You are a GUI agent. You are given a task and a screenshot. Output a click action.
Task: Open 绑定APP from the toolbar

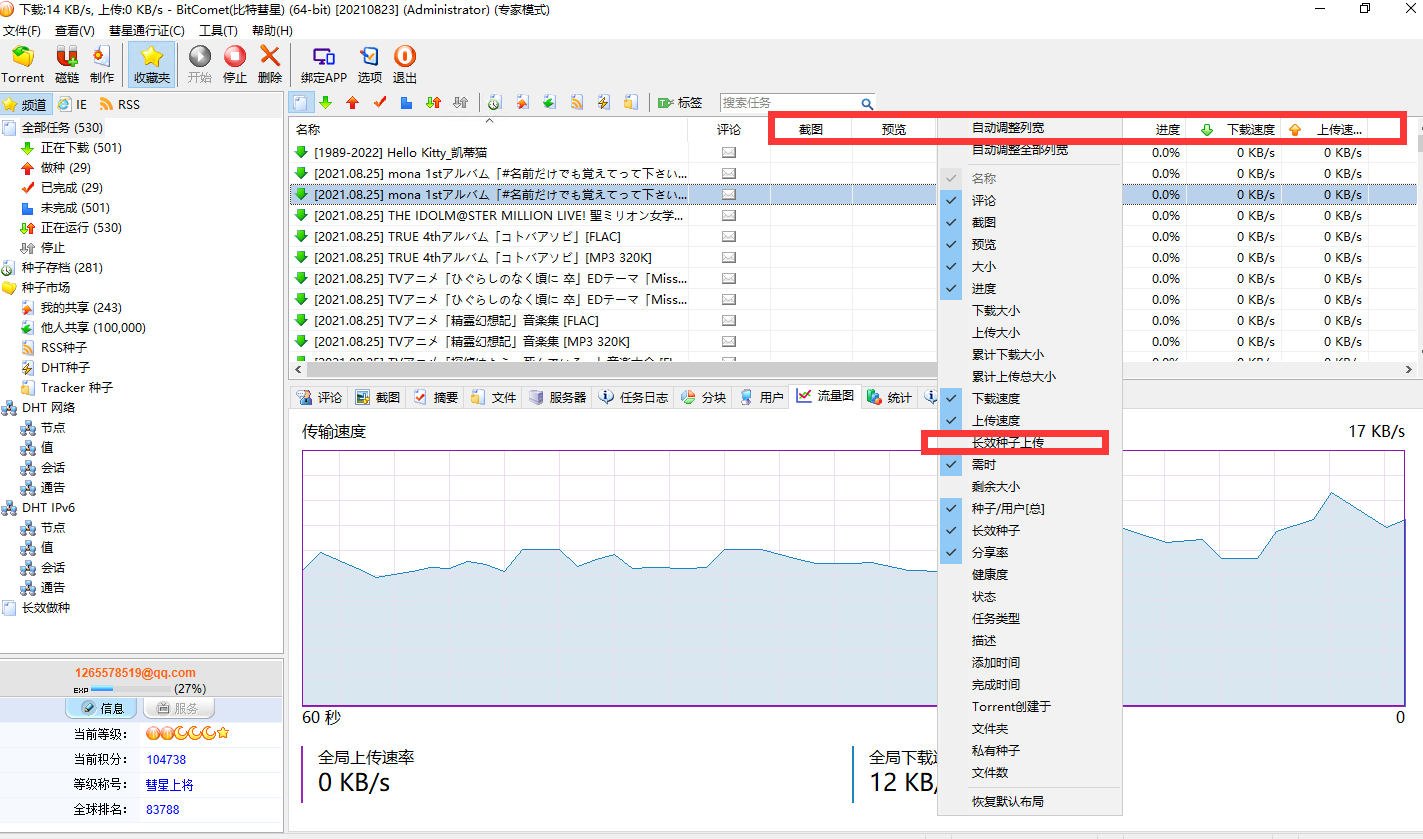324,64
